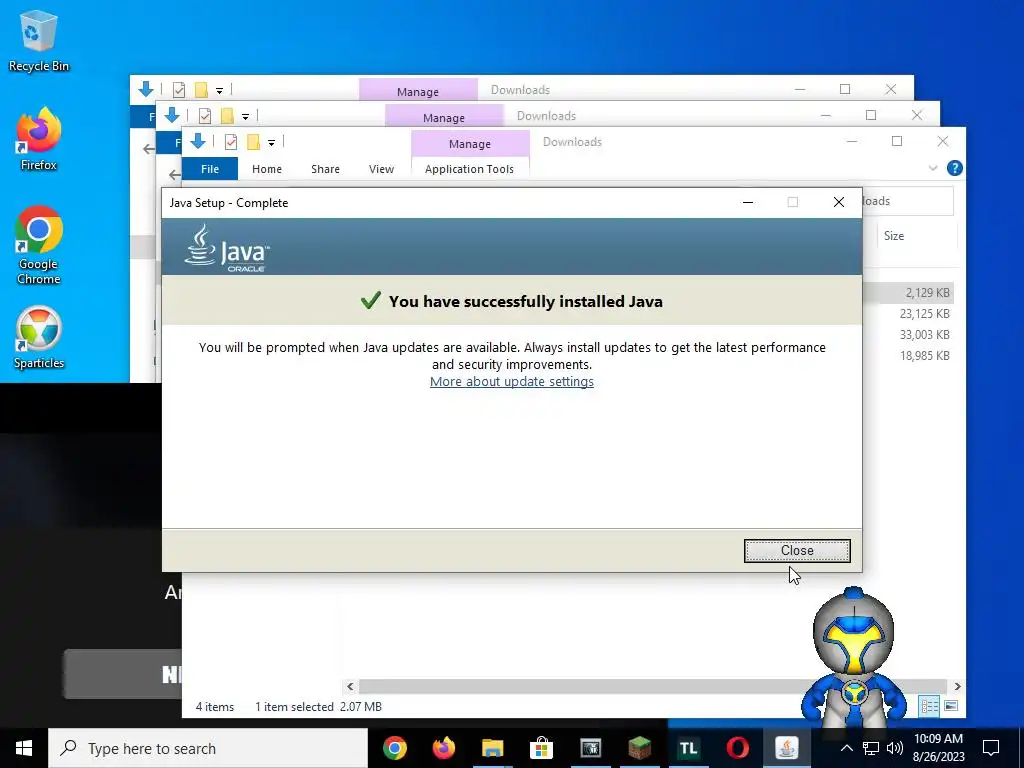Open the quick access toolbar customize dropdown in front window

(271, 142)
